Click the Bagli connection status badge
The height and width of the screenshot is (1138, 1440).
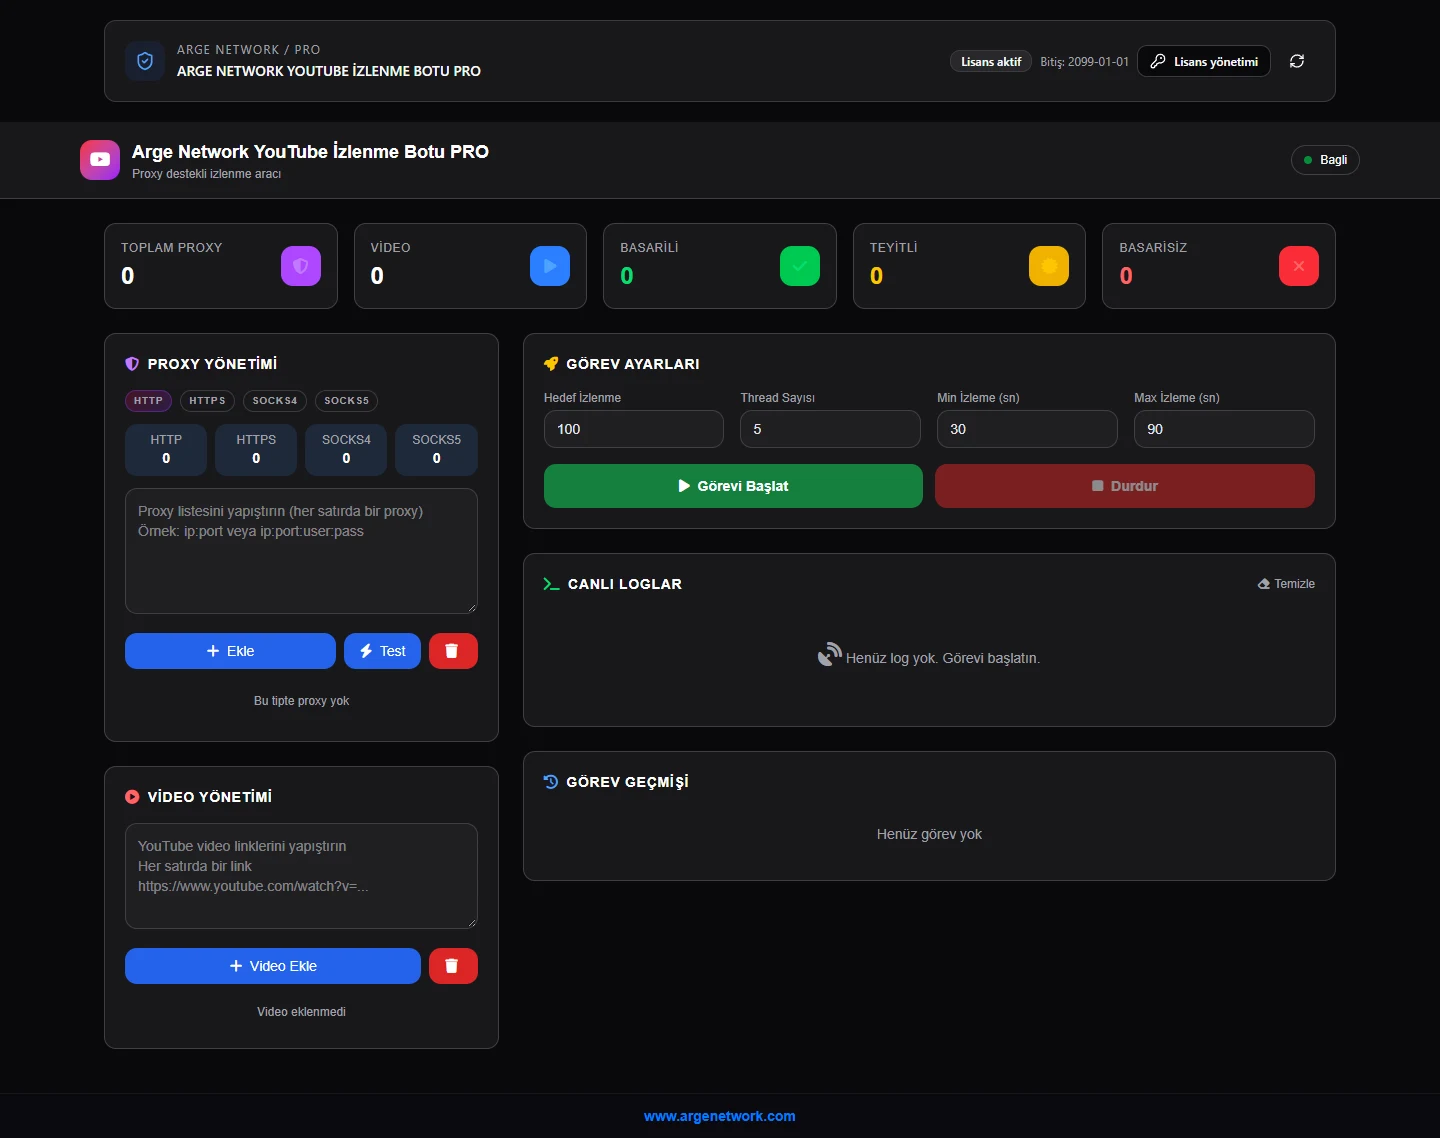point(1325,160)
